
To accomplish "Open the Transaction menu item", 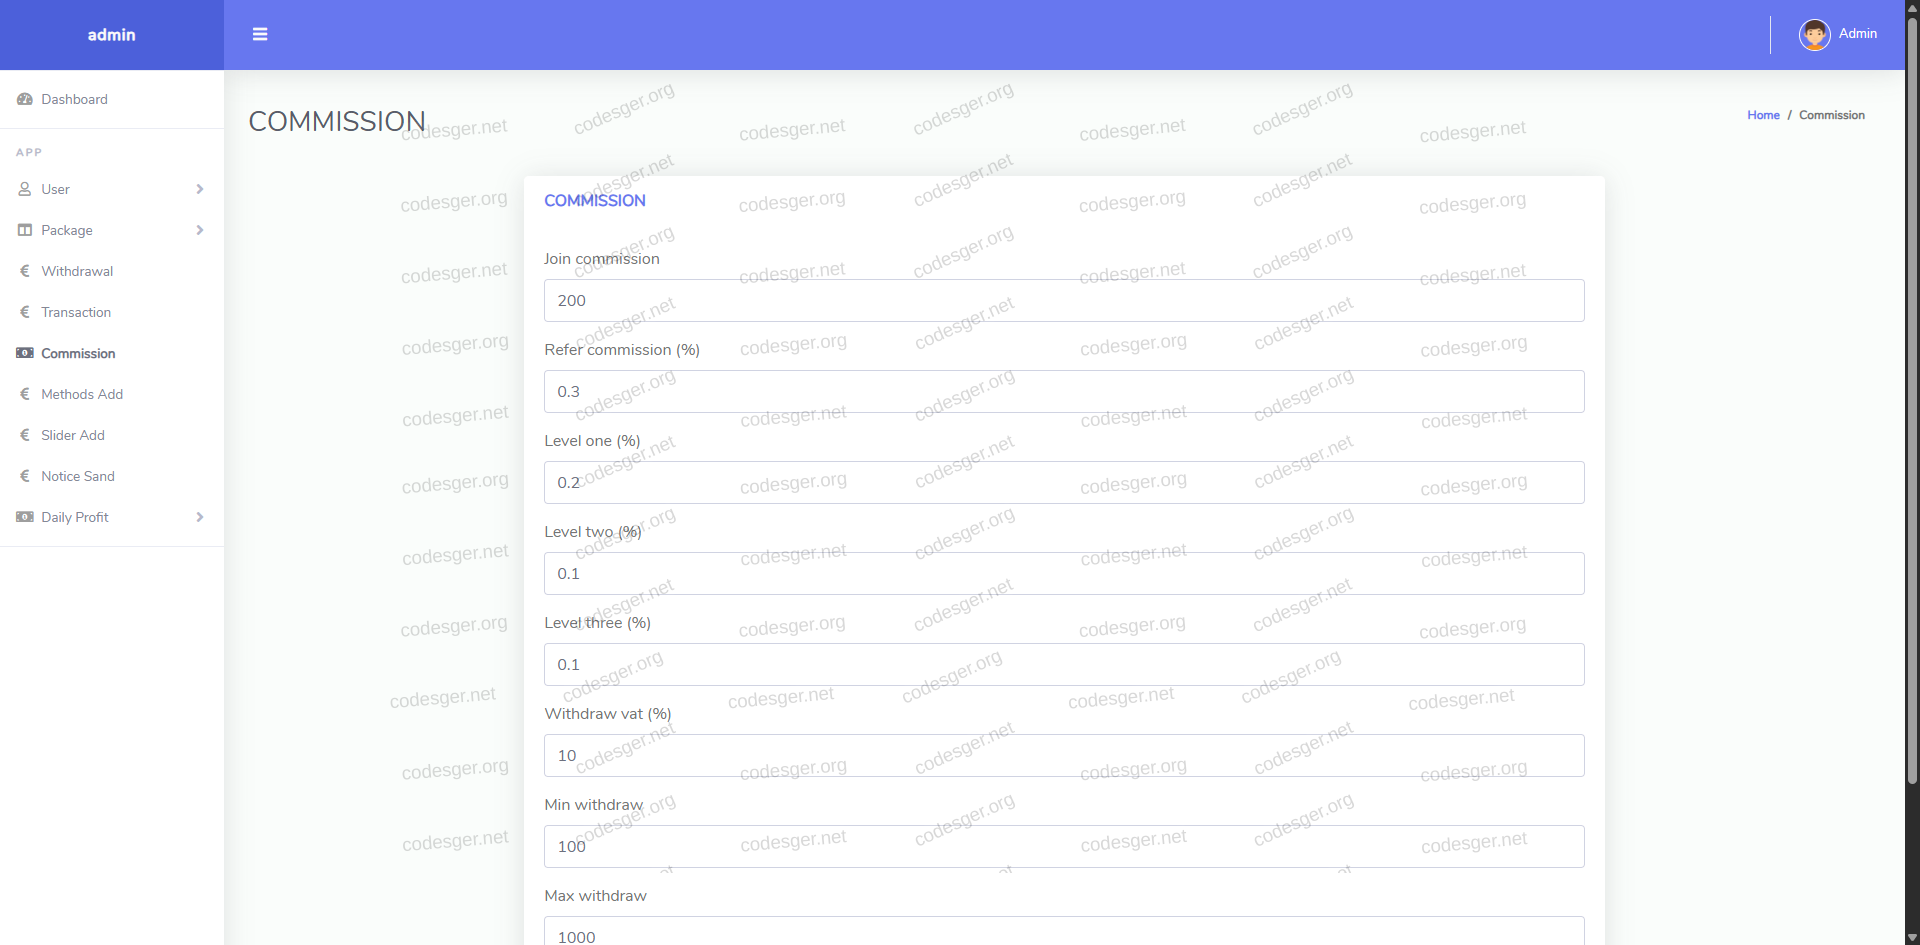I will (76, 312).
